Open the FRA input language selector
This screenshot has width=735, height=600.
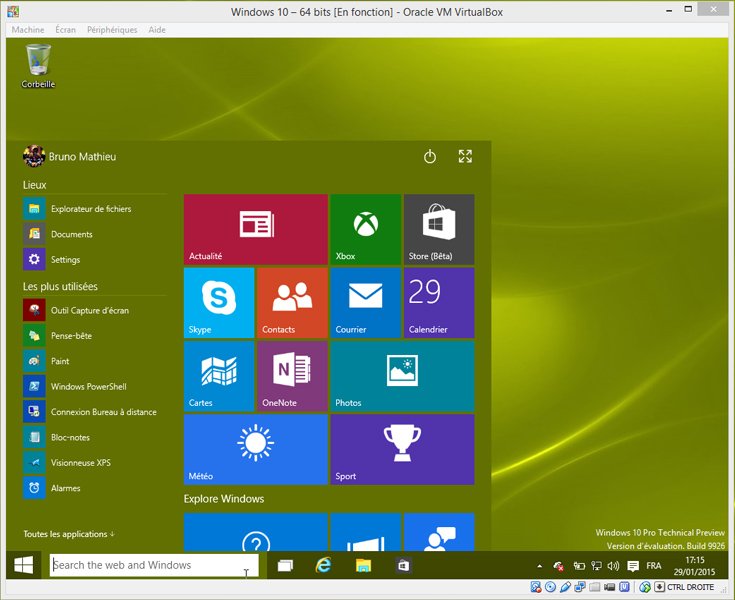click(653, 566)
